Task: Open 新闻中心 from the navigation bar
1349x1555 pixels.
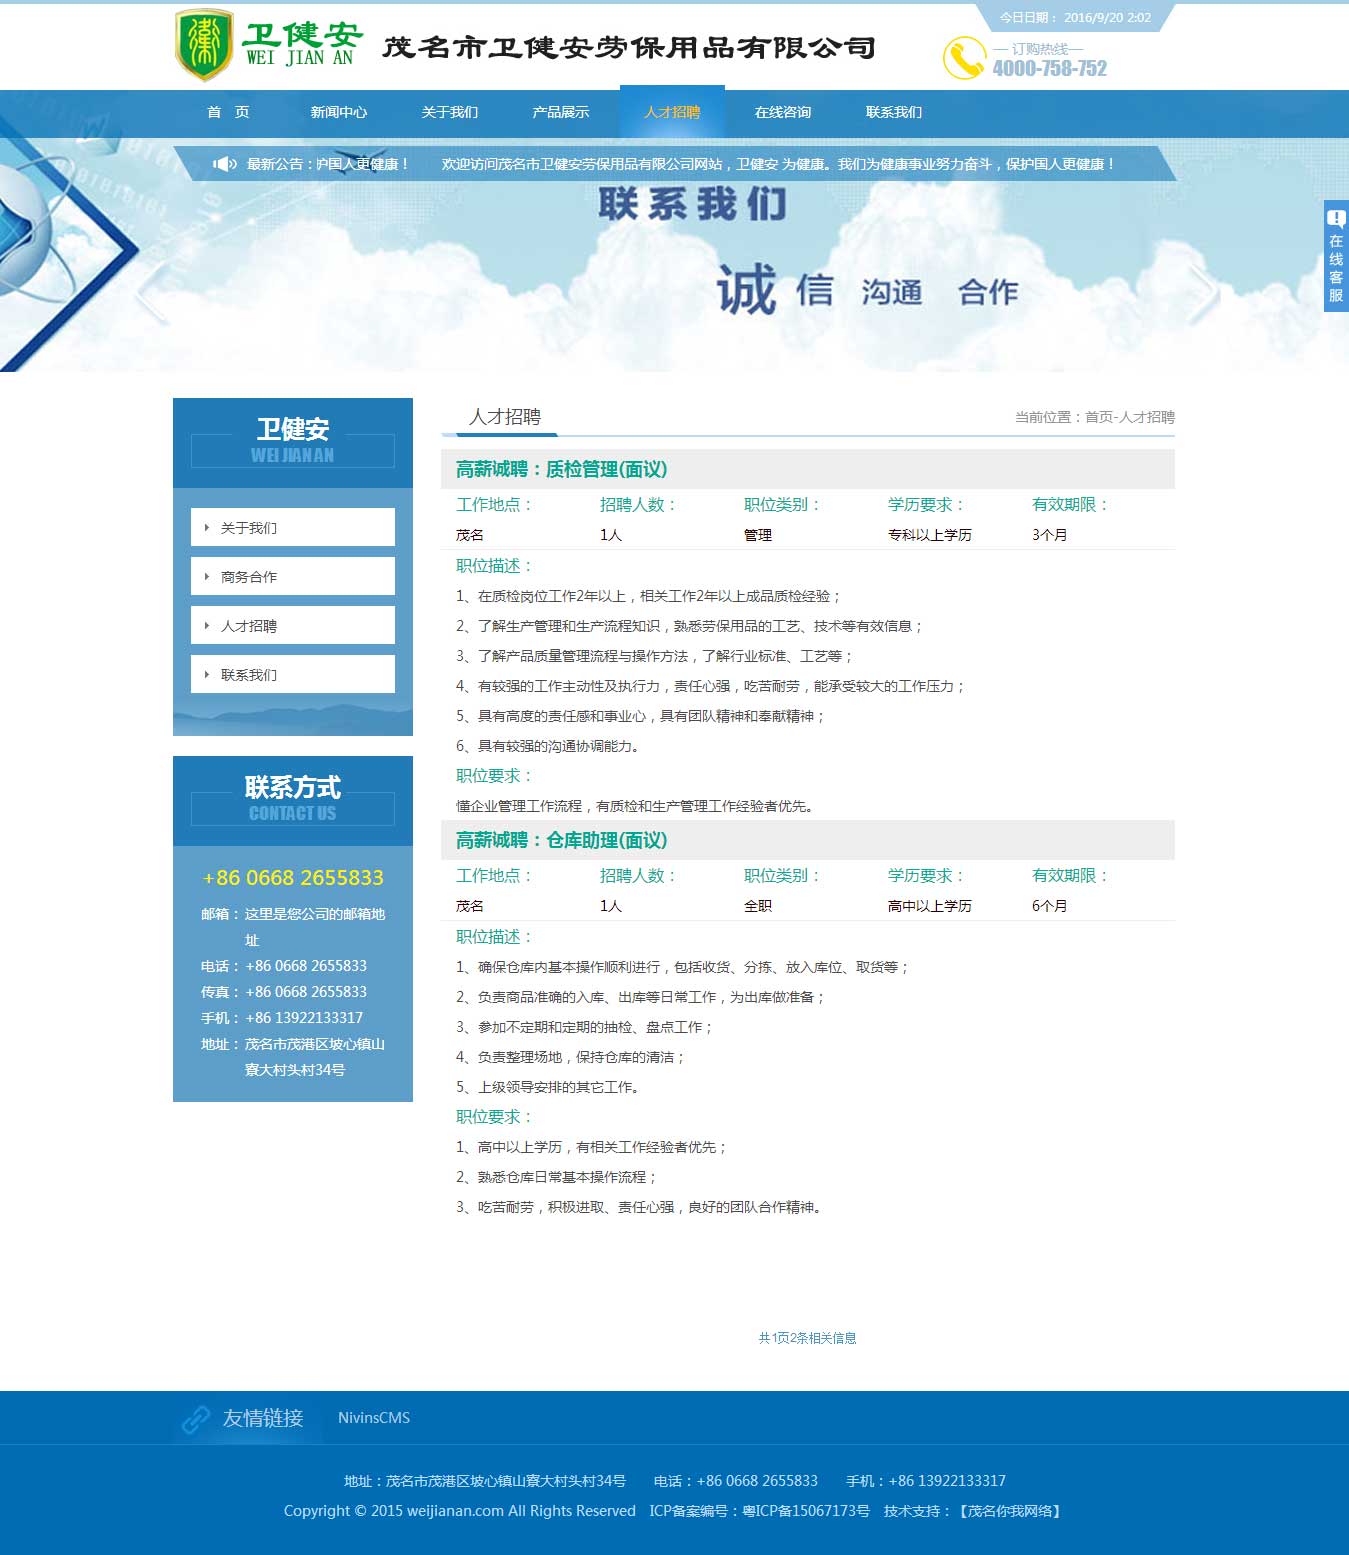Action: coord(338,112)
